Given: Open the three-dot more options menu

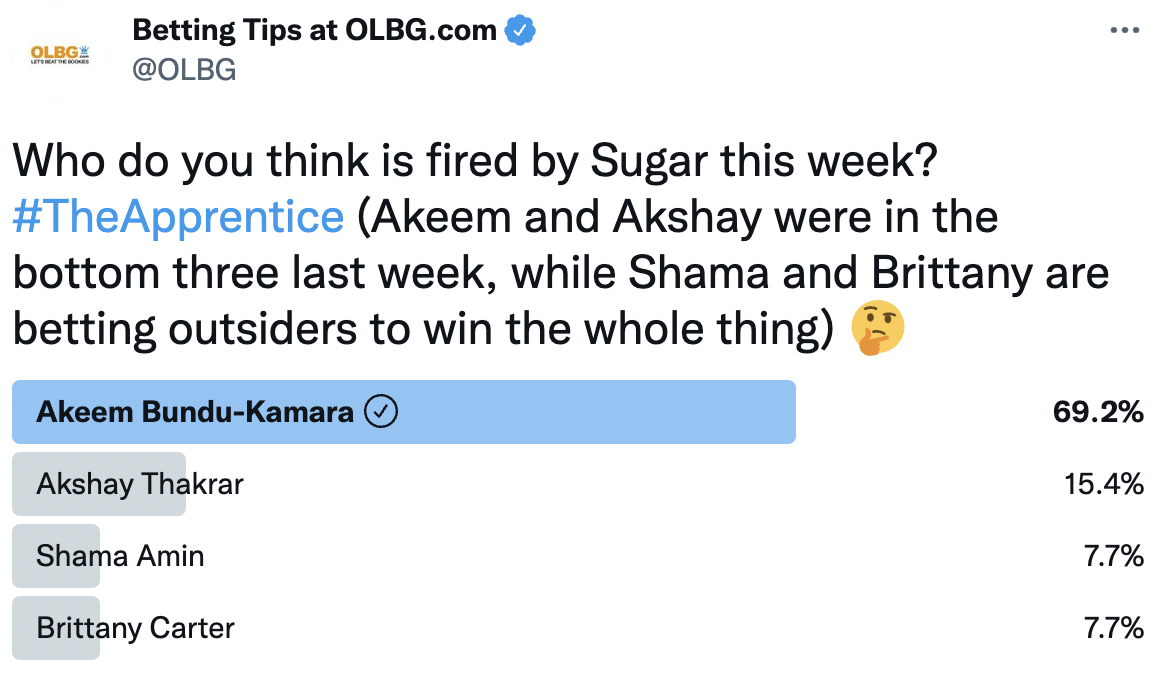Looking at the screenshot, I should click(x=1124, y=31).
